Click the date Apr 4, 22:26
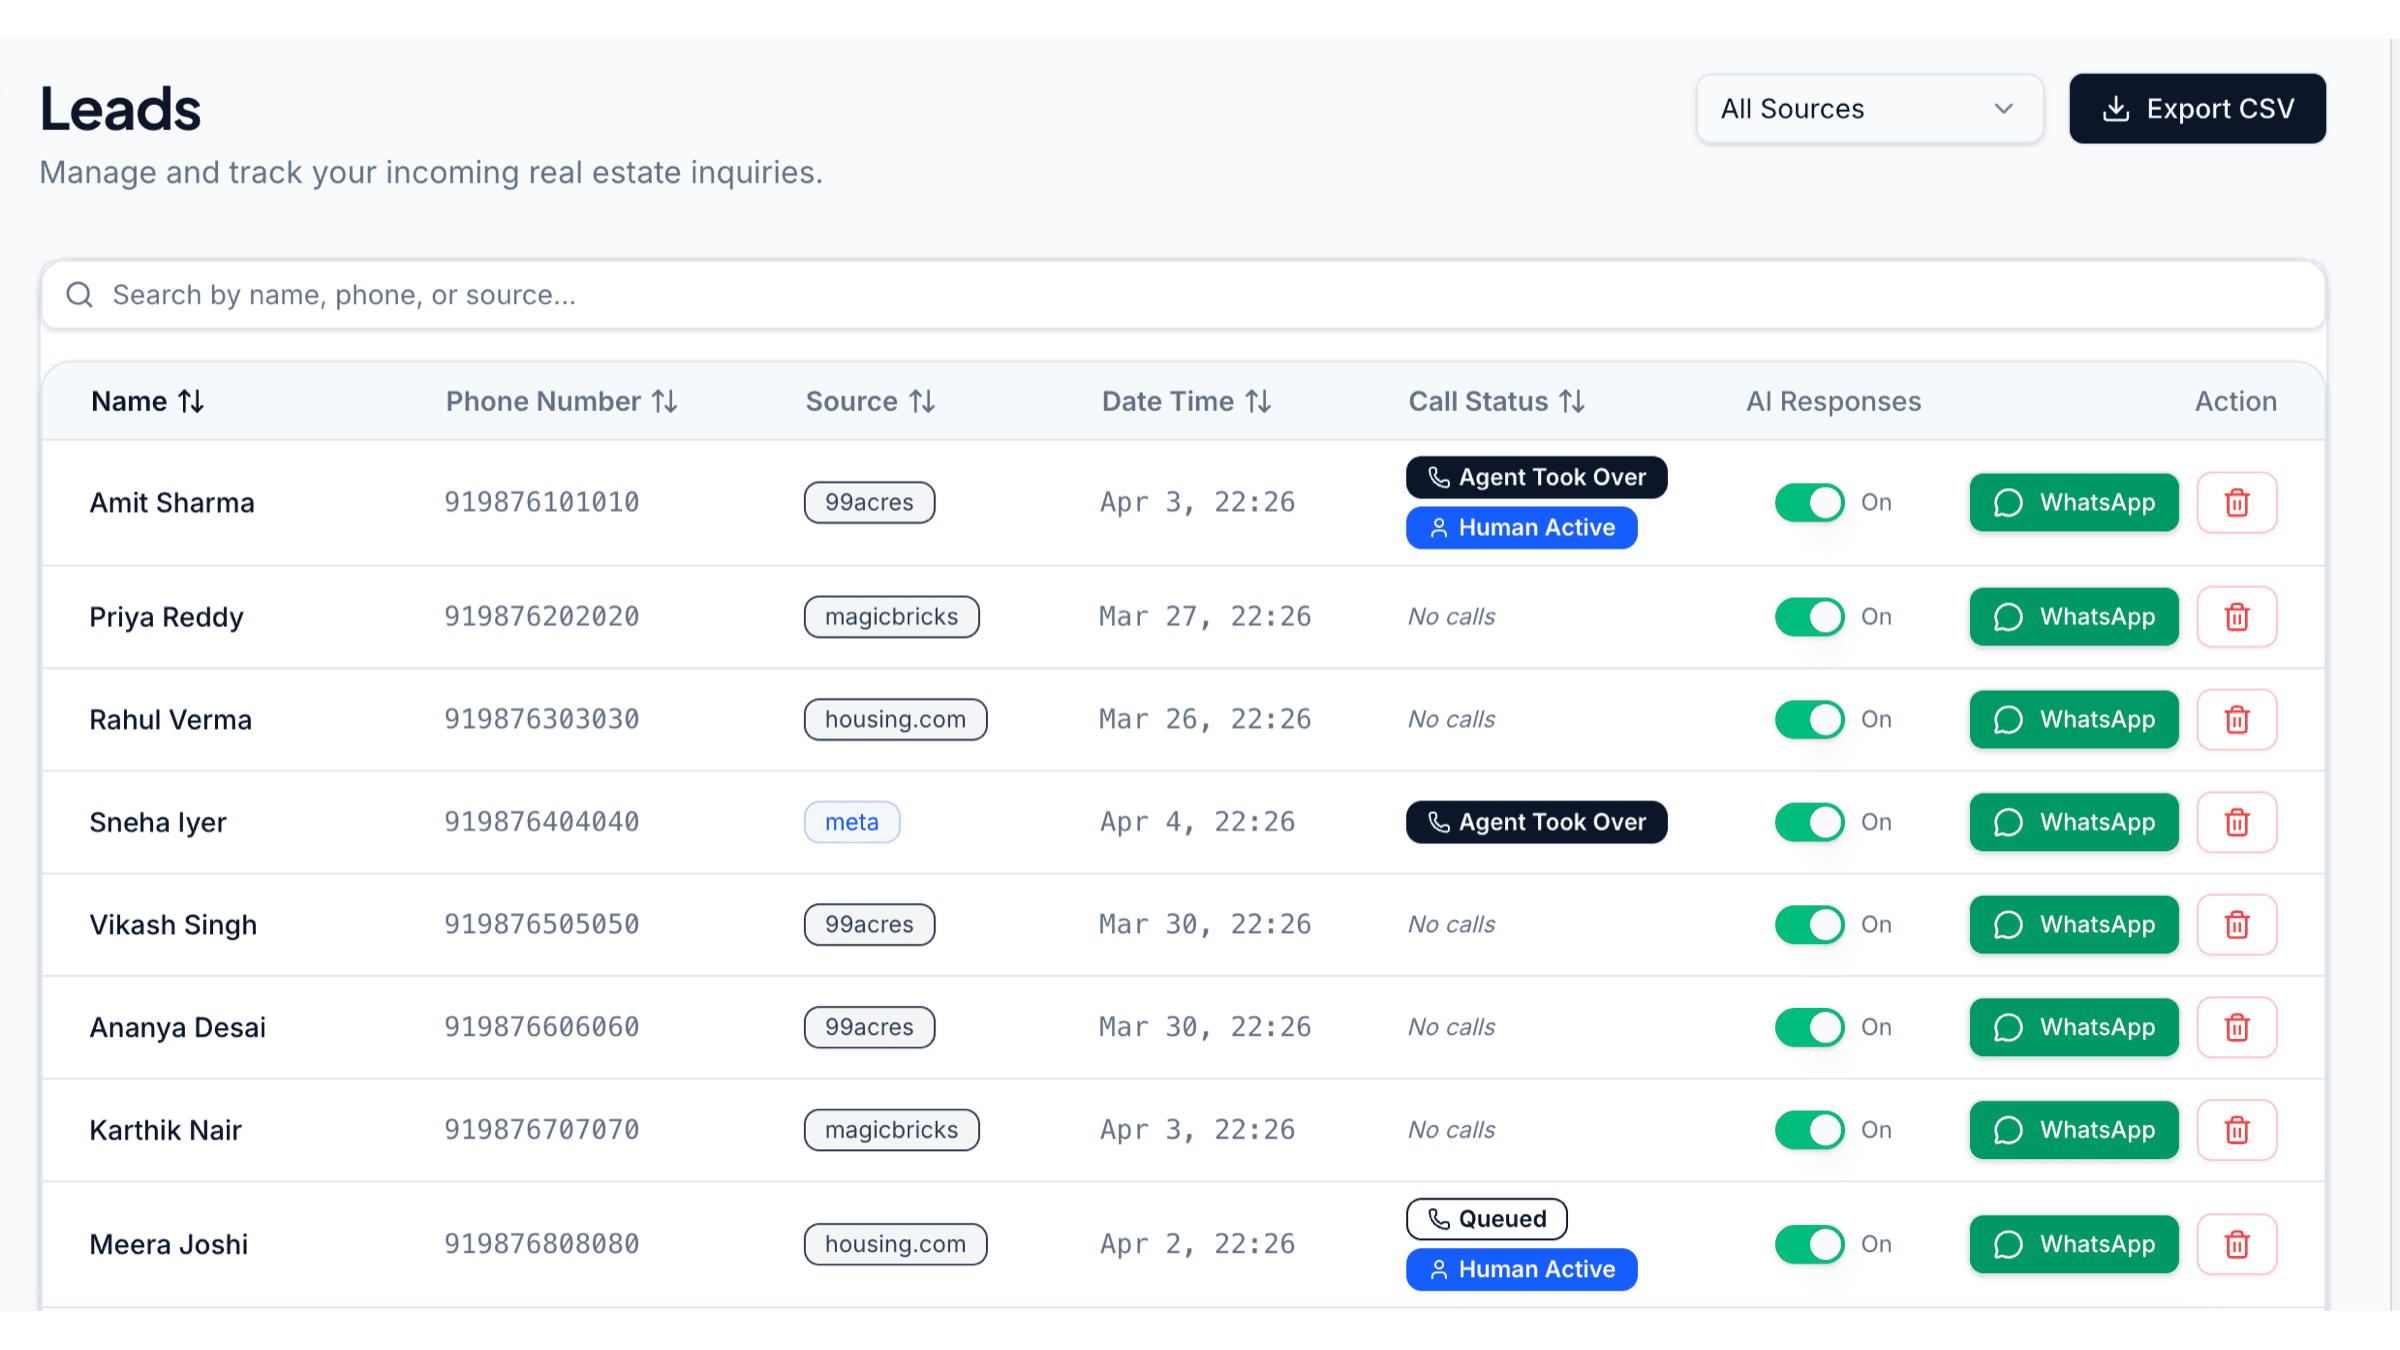The height and width of the screenshot is (1350, 2400). tap(1197, 822)
